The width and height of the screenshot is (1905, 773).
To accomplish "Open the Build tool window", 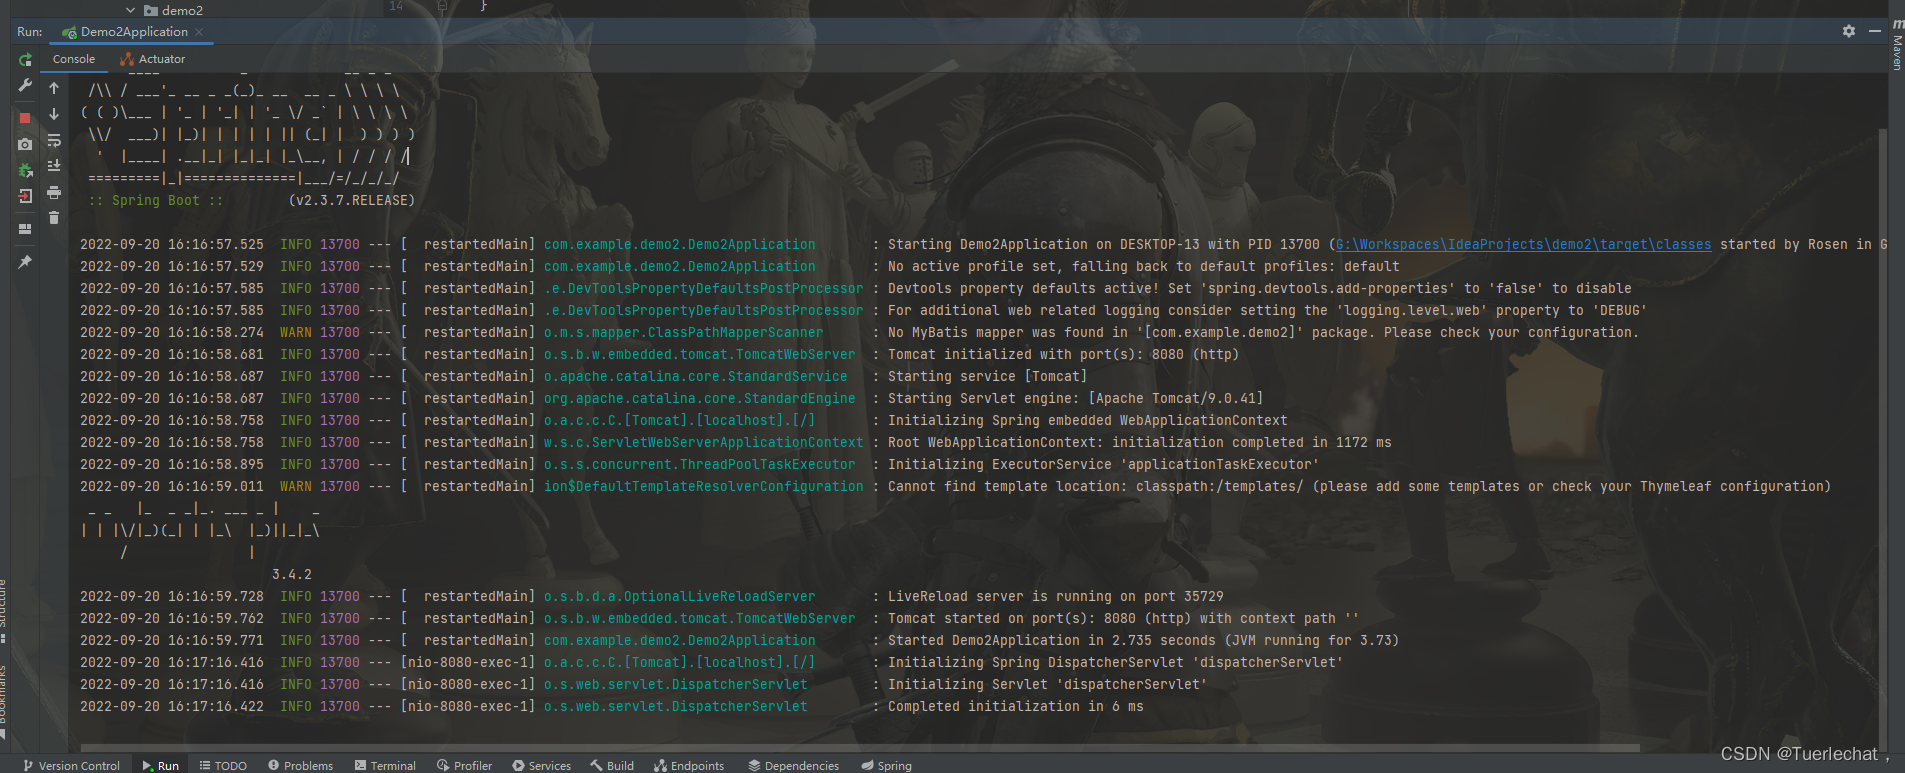I will [x=612, y=765].
